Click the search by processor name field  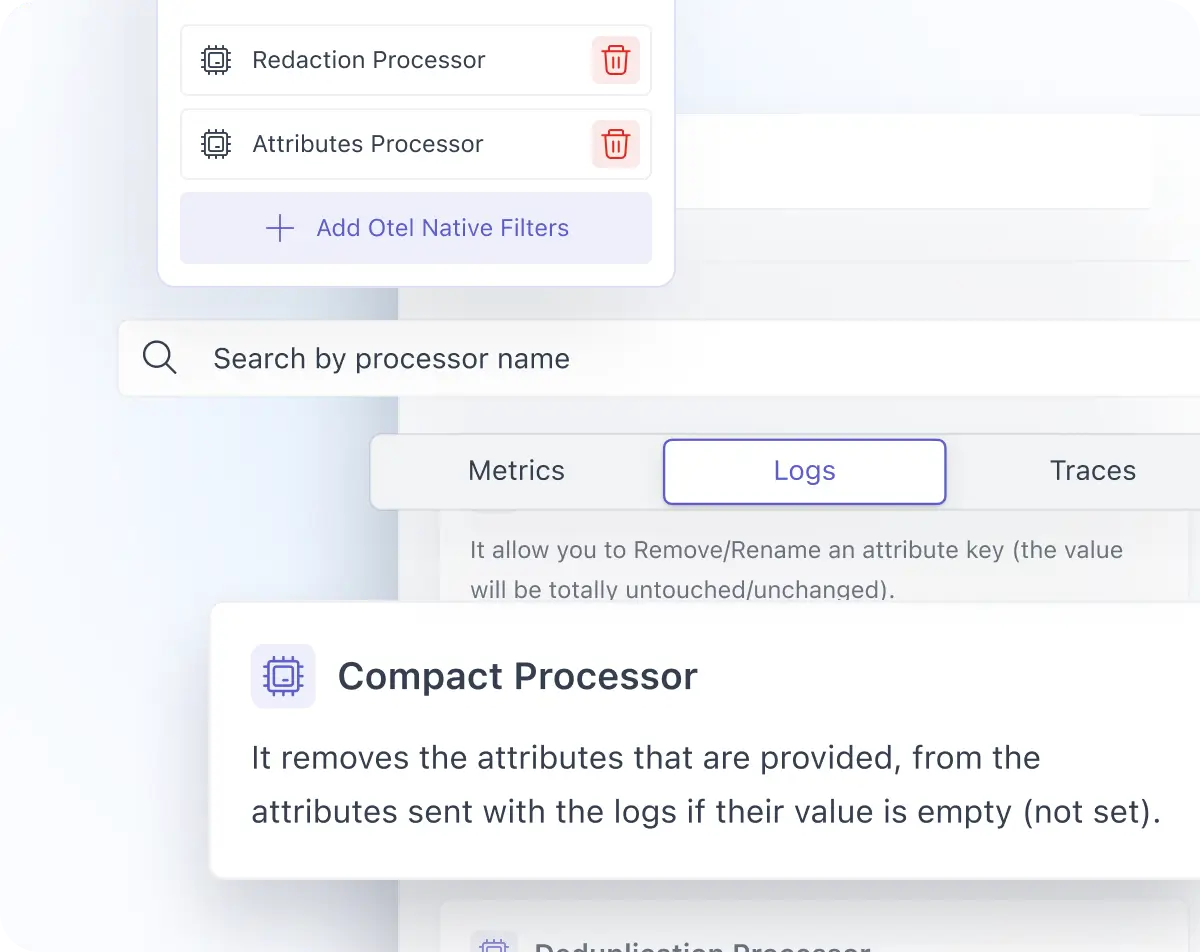click(391, 357)
